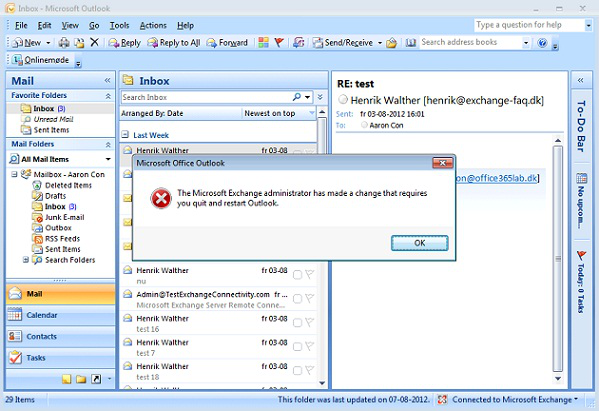Toggle flag checkbox for test 16 message

pos(297,323)
